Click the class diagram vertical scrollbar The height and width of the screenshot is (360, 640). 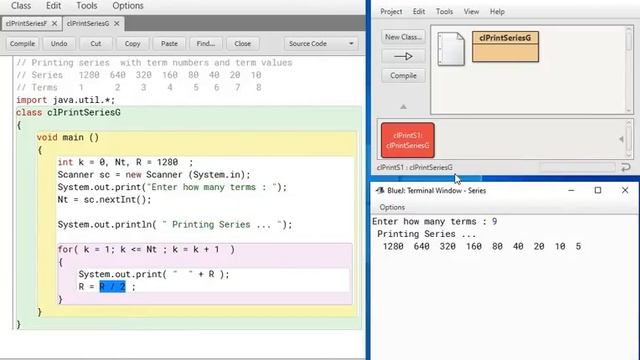coord(629,69)
